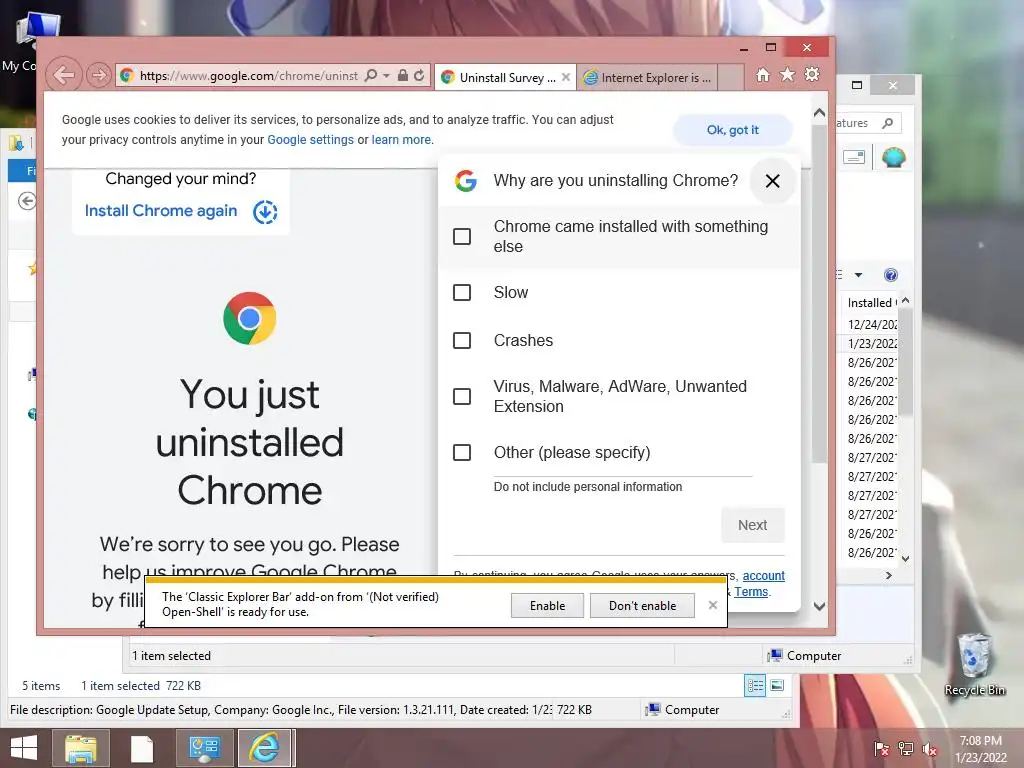Click Install Chrome again link
Screen dimensions: 1024x768
(161, 211)
